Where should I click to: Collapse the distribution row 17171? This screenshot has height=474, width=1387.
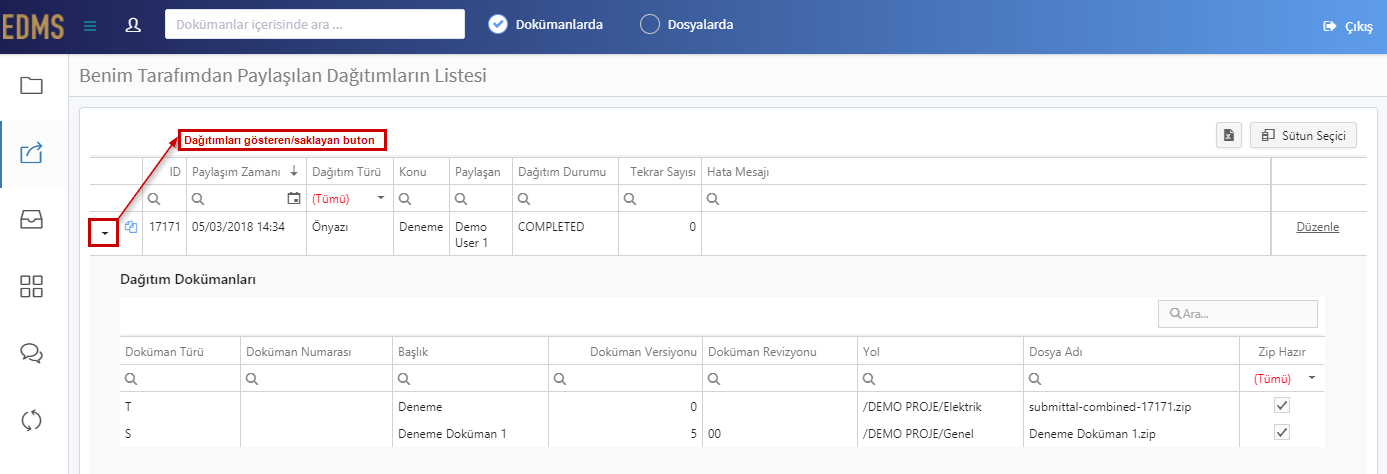pos(104,232)
